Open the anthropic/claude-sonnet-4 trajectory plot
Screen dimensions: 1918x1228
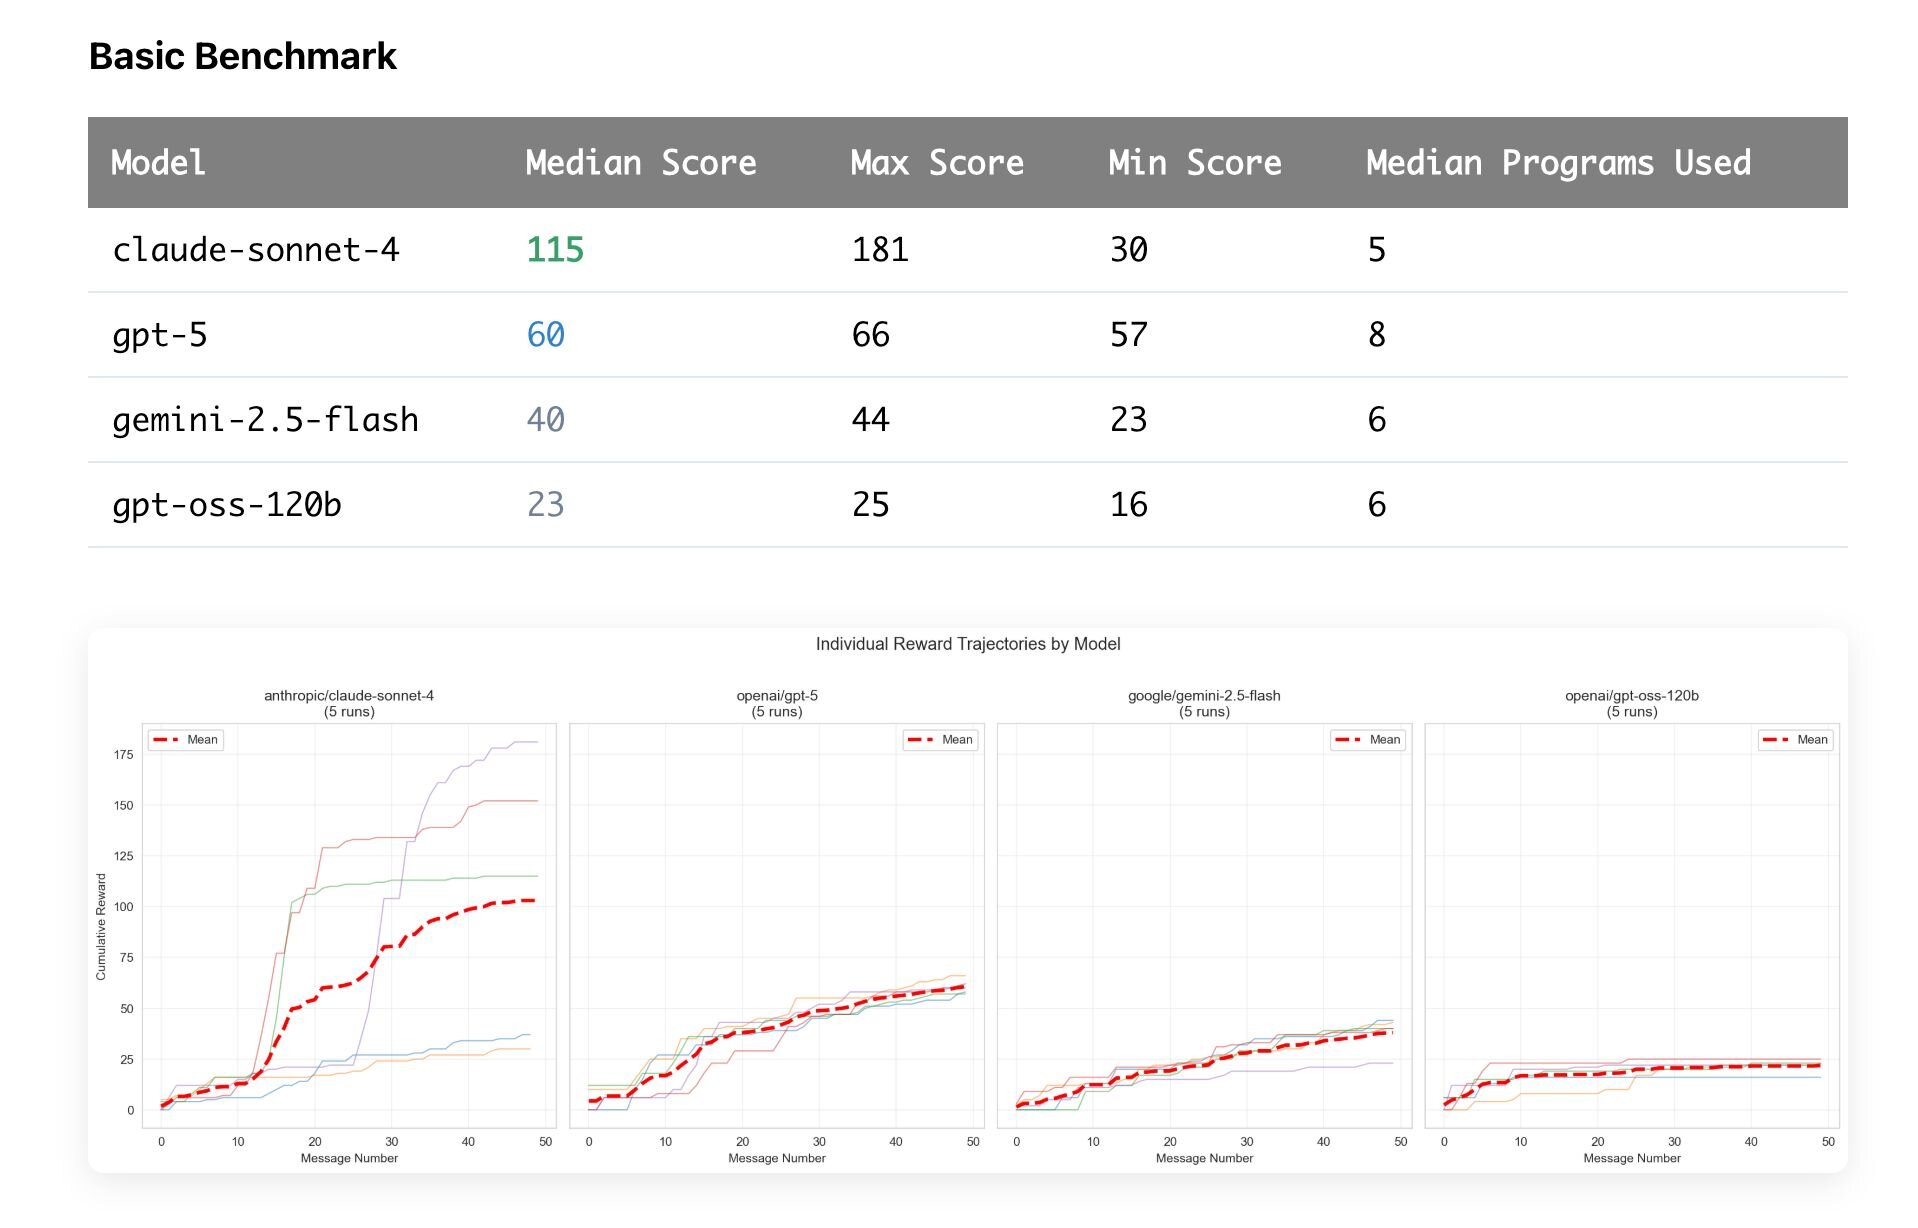pyautogui.click(x=349, y=925)
